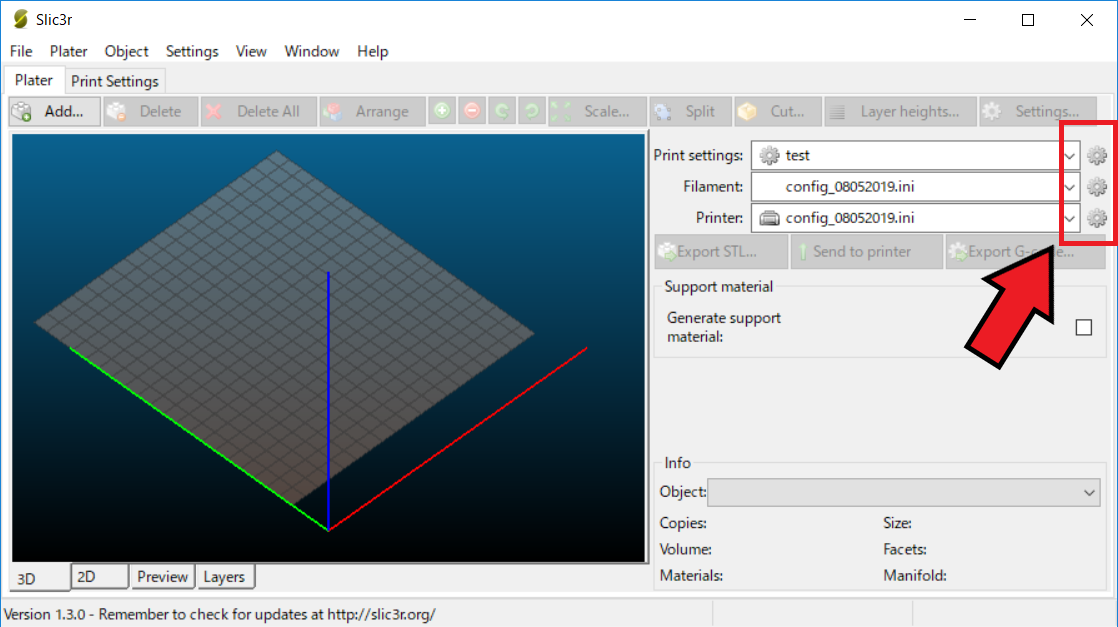Click the gear icon beside Print settings
The image size is (1118, 627).
tap(1097, 156)
